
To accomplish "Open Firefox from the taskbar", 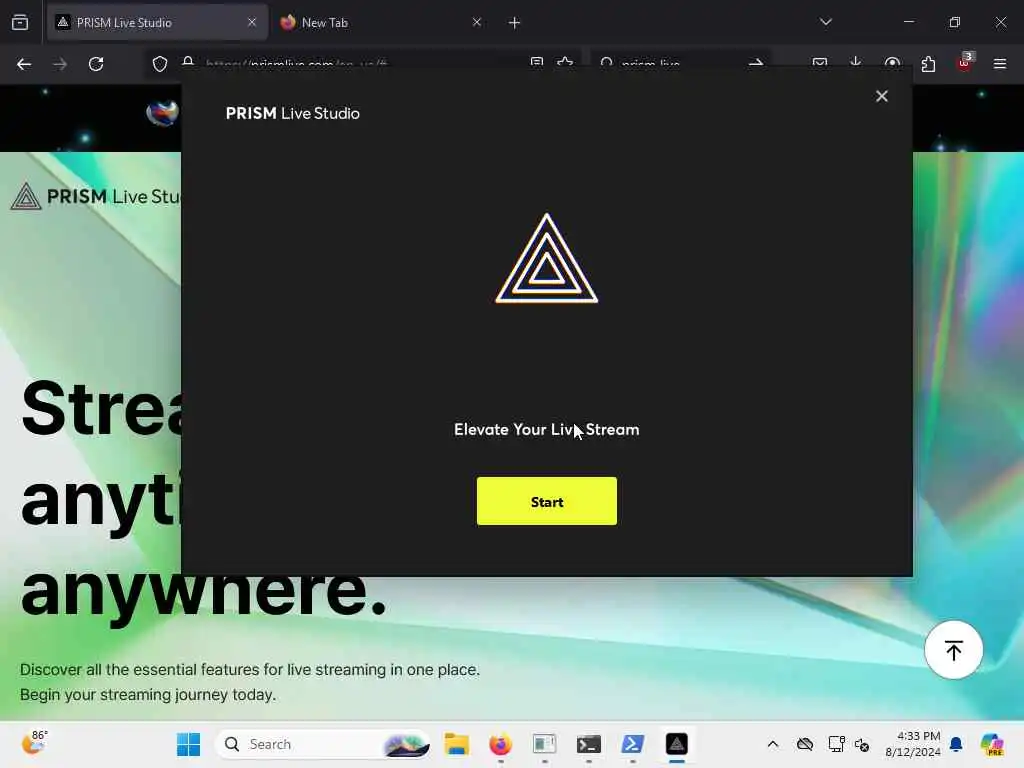I will pyautogui.click(x=501, y=744).
